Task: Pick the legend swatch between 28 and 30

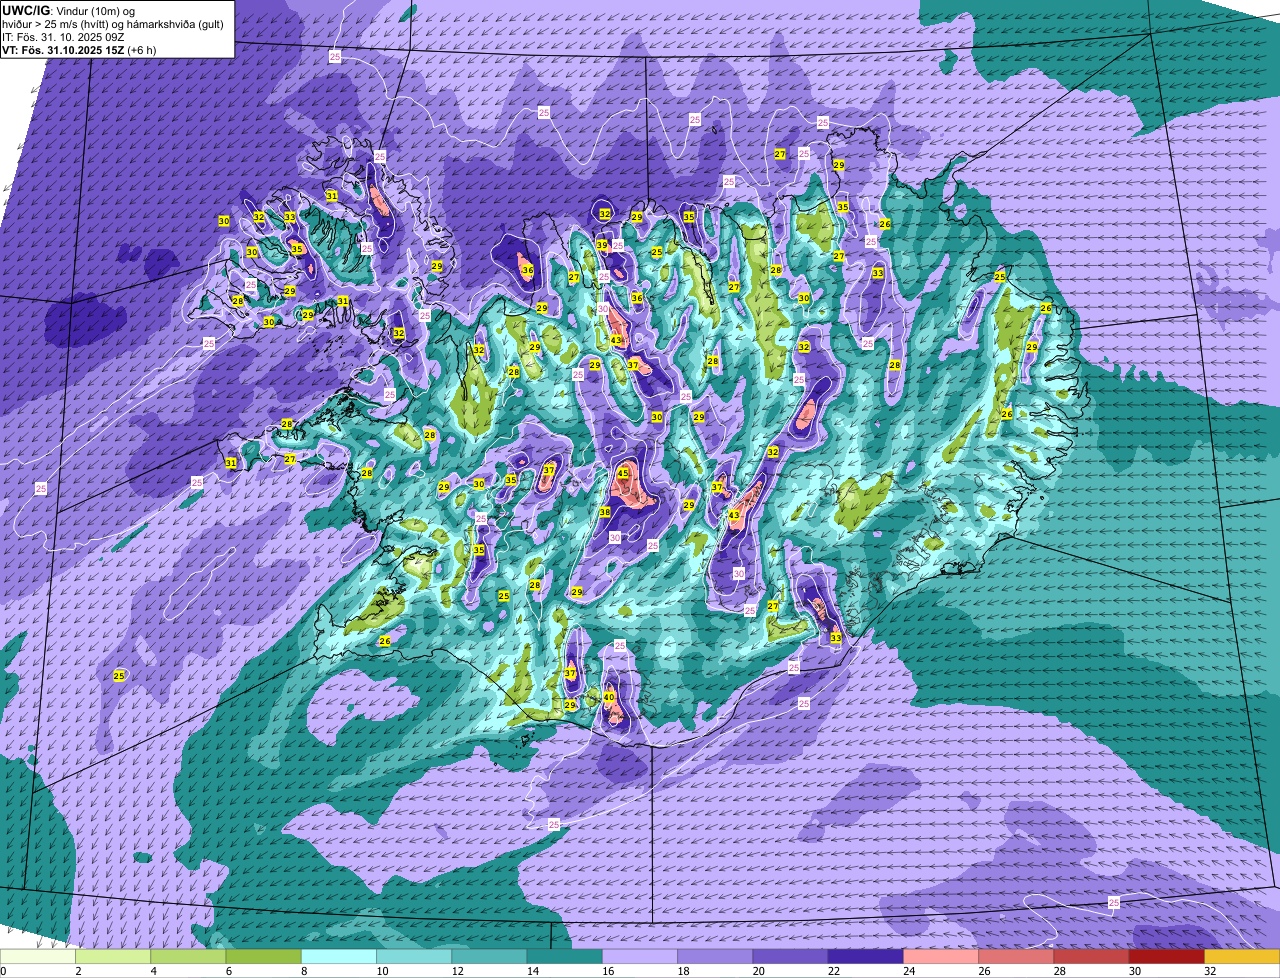Action: [1091, 956]
